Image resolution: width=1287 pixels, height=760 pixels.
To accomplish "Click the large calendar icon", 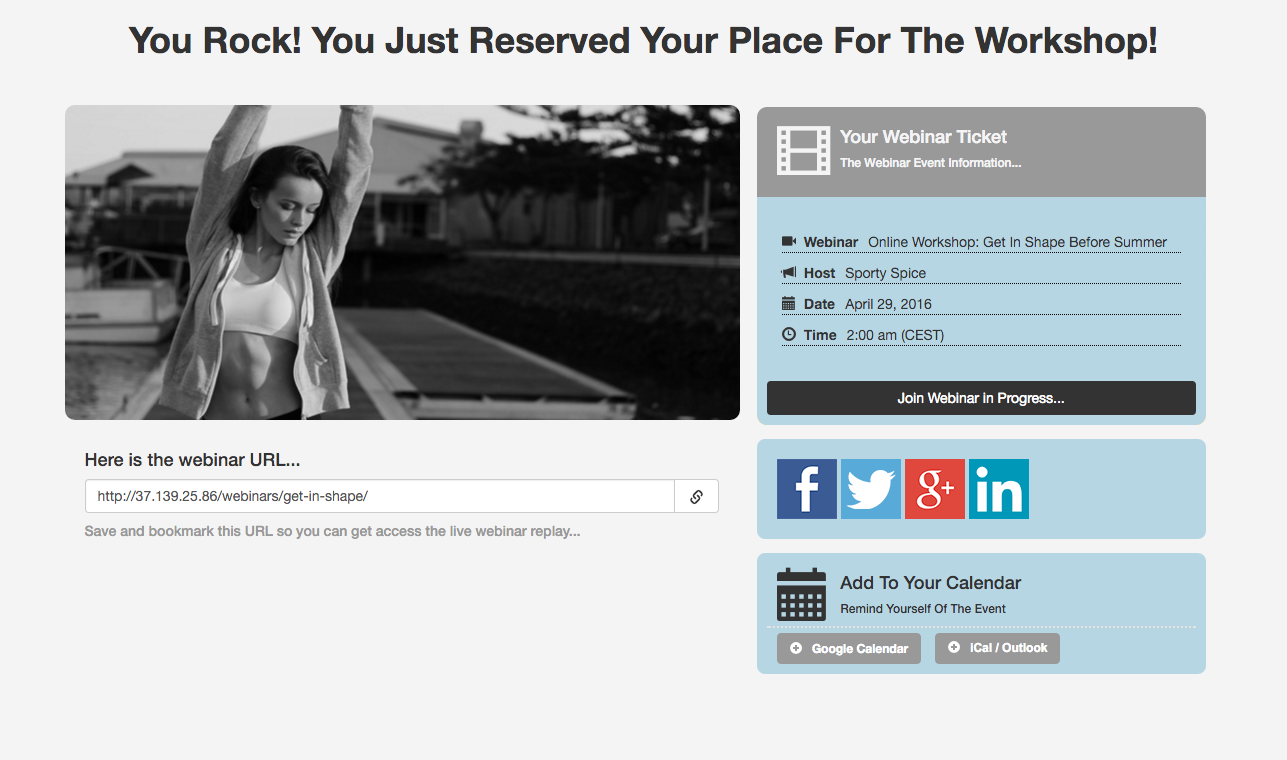I will 801,594.
